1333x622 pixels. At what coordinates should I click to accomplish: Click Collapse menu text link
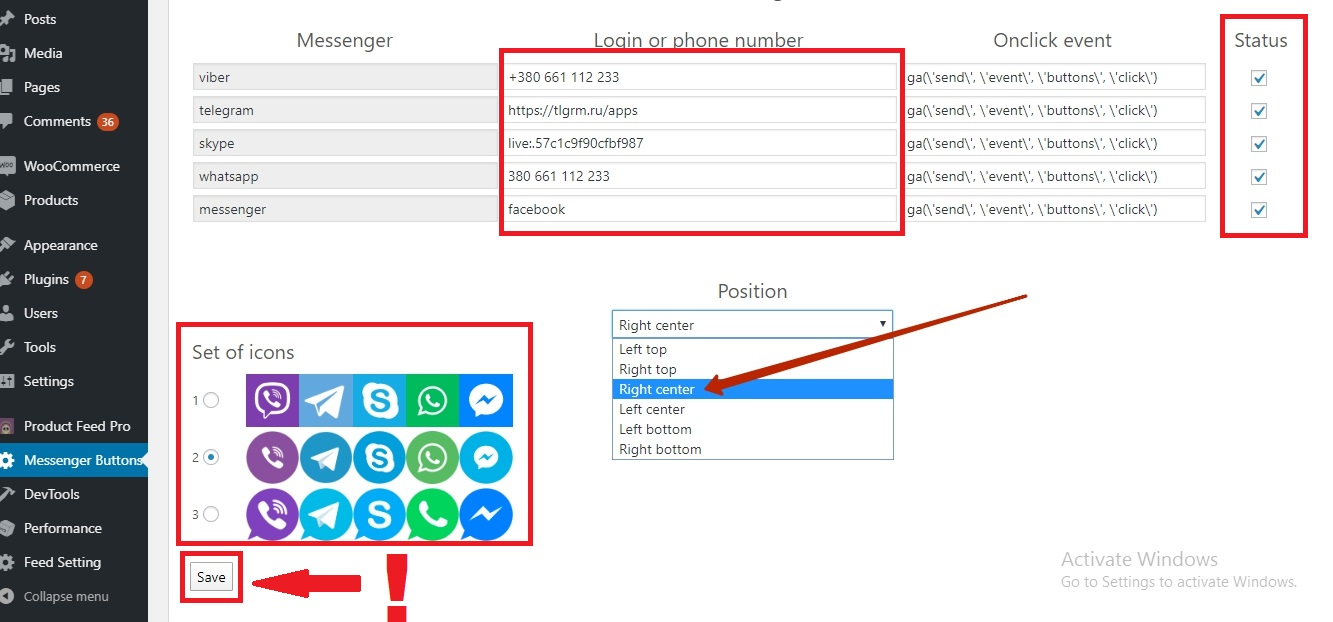(x=66, y=596)
